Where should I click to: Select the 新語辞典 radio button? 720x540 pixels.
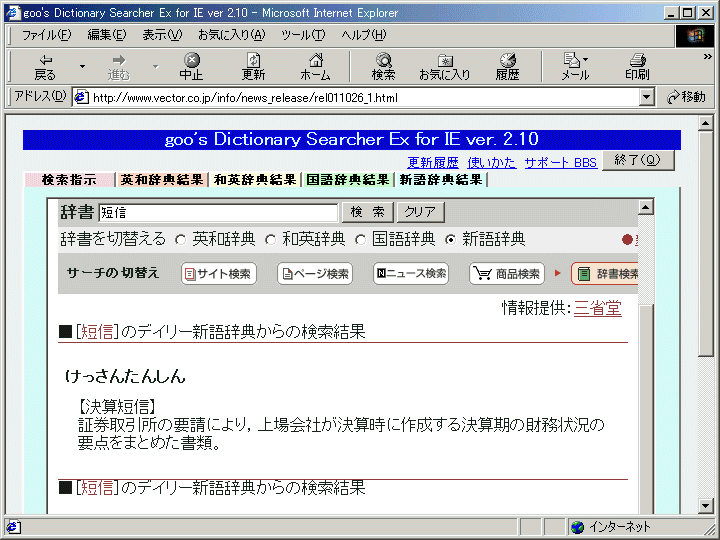[451, 240]
